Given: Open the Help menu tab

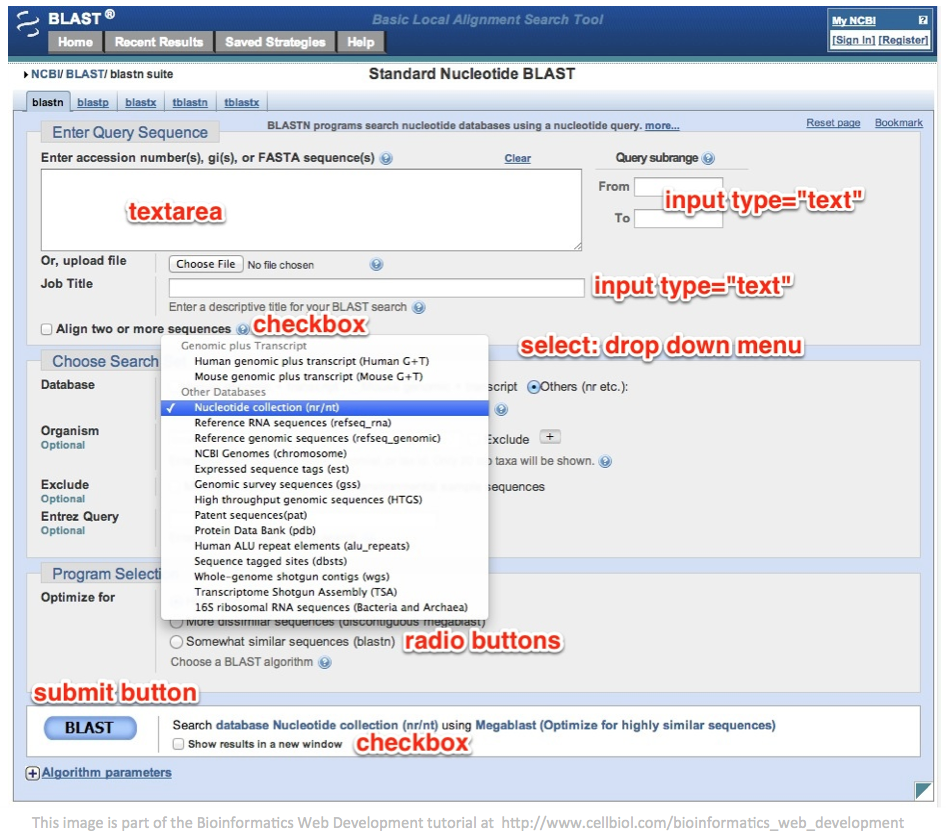Looking at the screenshot, I should pyautogui.click(x=361, y=42).
